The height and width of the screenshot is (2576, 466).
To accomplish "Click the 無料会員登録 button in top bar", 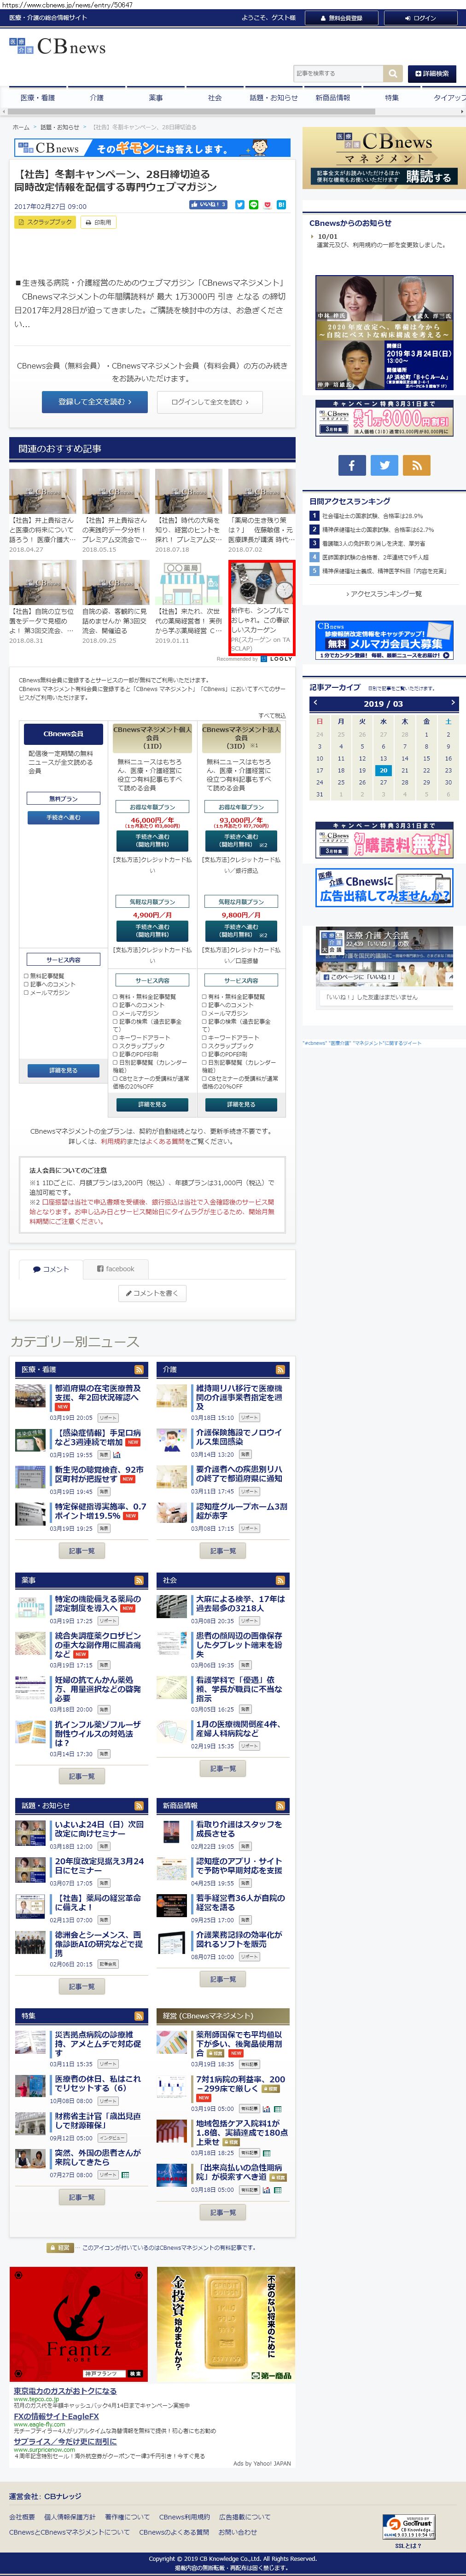I will pos(341,18).
